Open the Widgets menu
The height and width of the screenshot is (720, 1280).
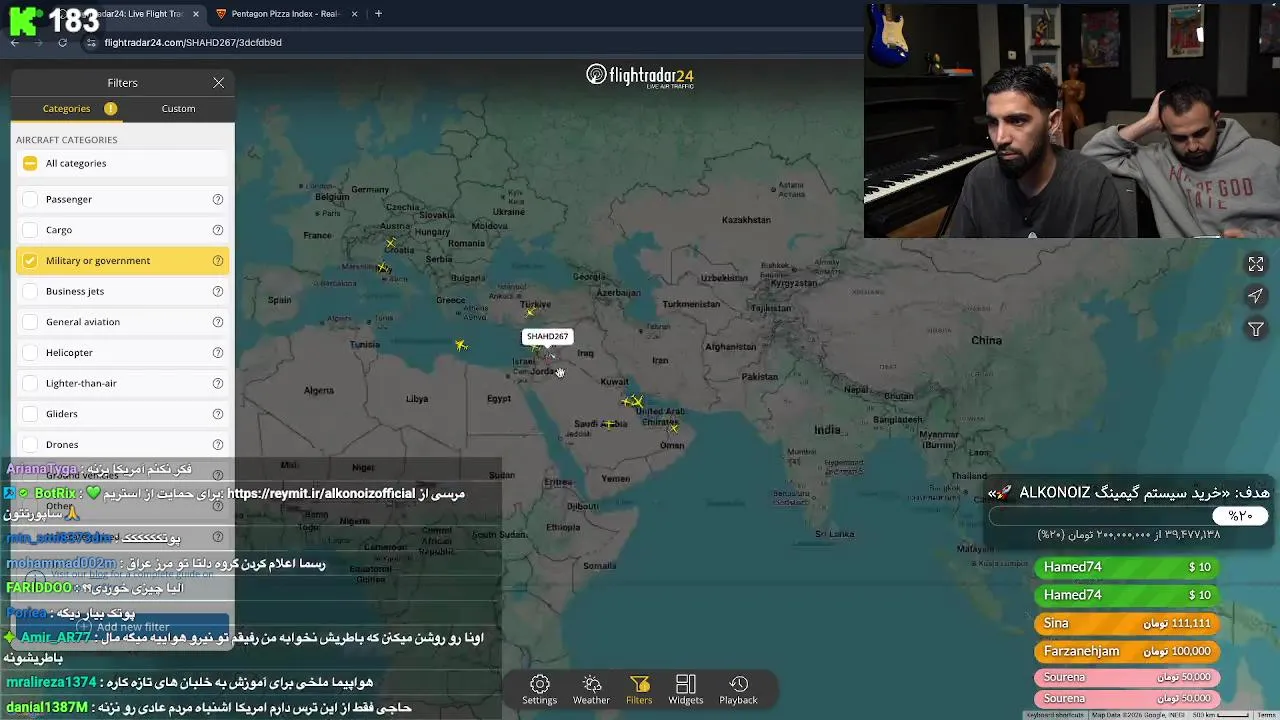click(x=686, y=690)
